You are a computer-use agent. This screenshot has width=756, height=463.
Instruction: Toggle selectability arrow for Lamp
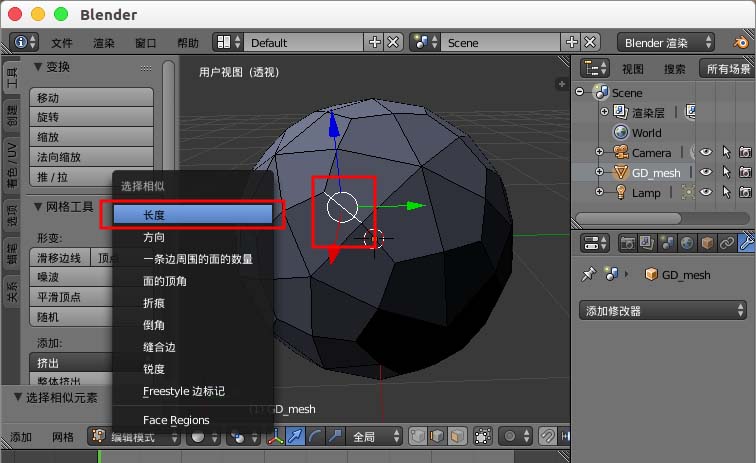[x=726, y=192]
